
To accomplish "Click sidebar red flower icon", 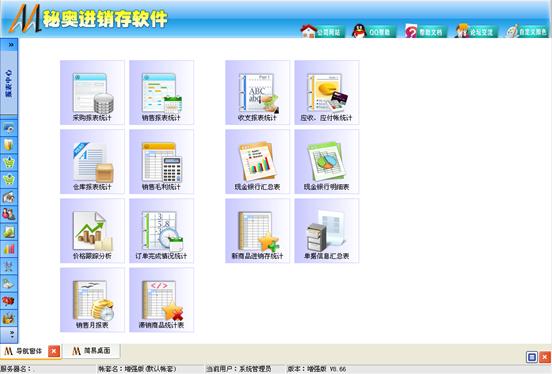I will 9,300.
